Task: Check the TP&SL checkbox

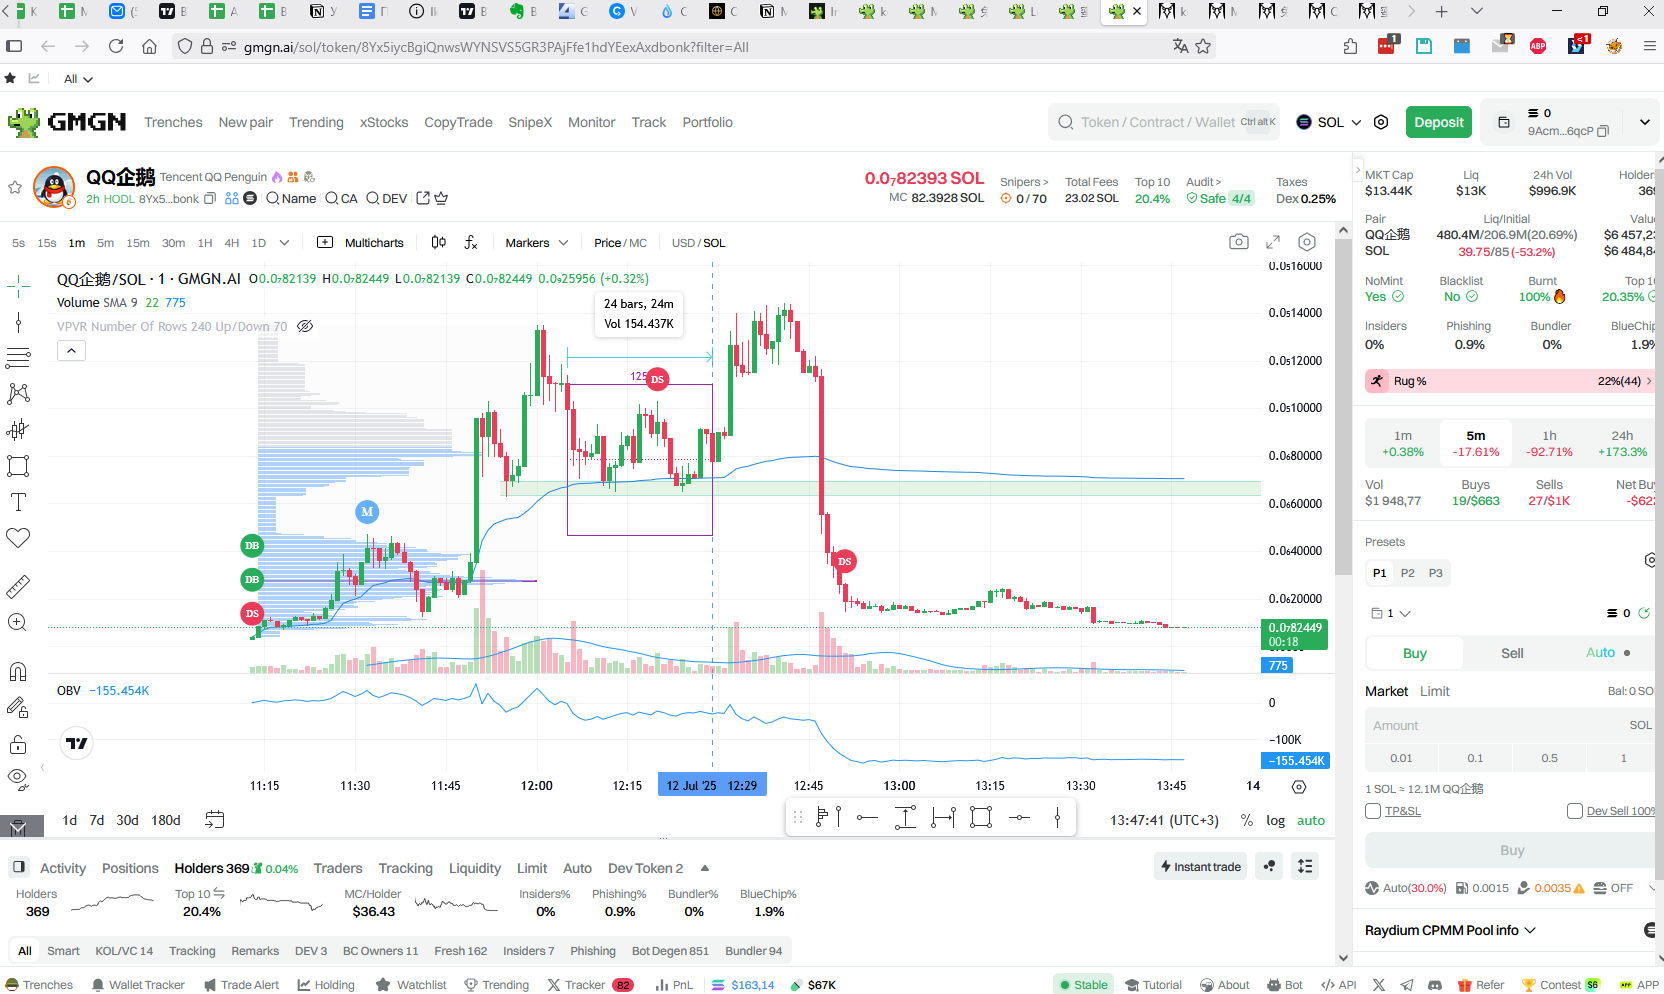Action: point(1373,811)
